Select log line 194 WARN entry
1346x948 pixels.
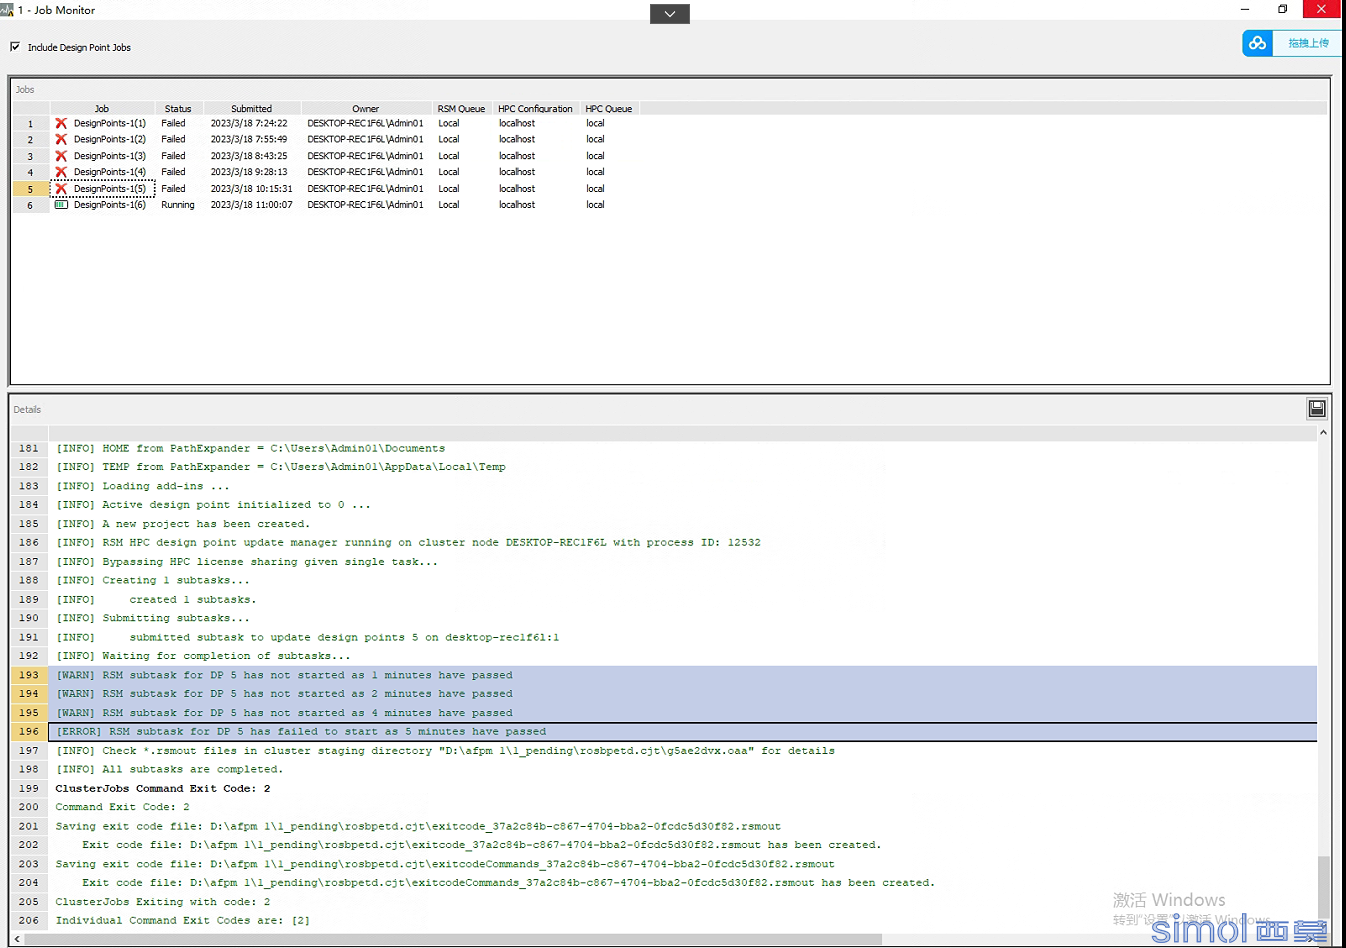click(x=682, y=694)
